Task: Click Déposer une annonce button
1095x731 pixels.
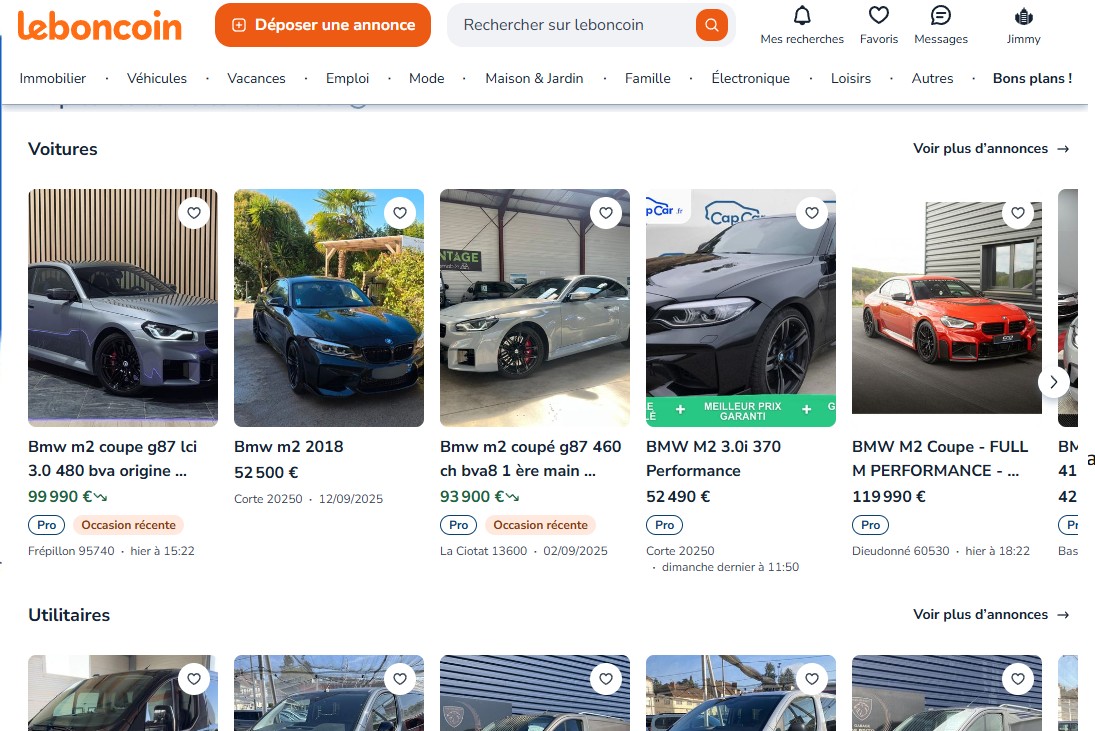Action: [x=322, y=25]
